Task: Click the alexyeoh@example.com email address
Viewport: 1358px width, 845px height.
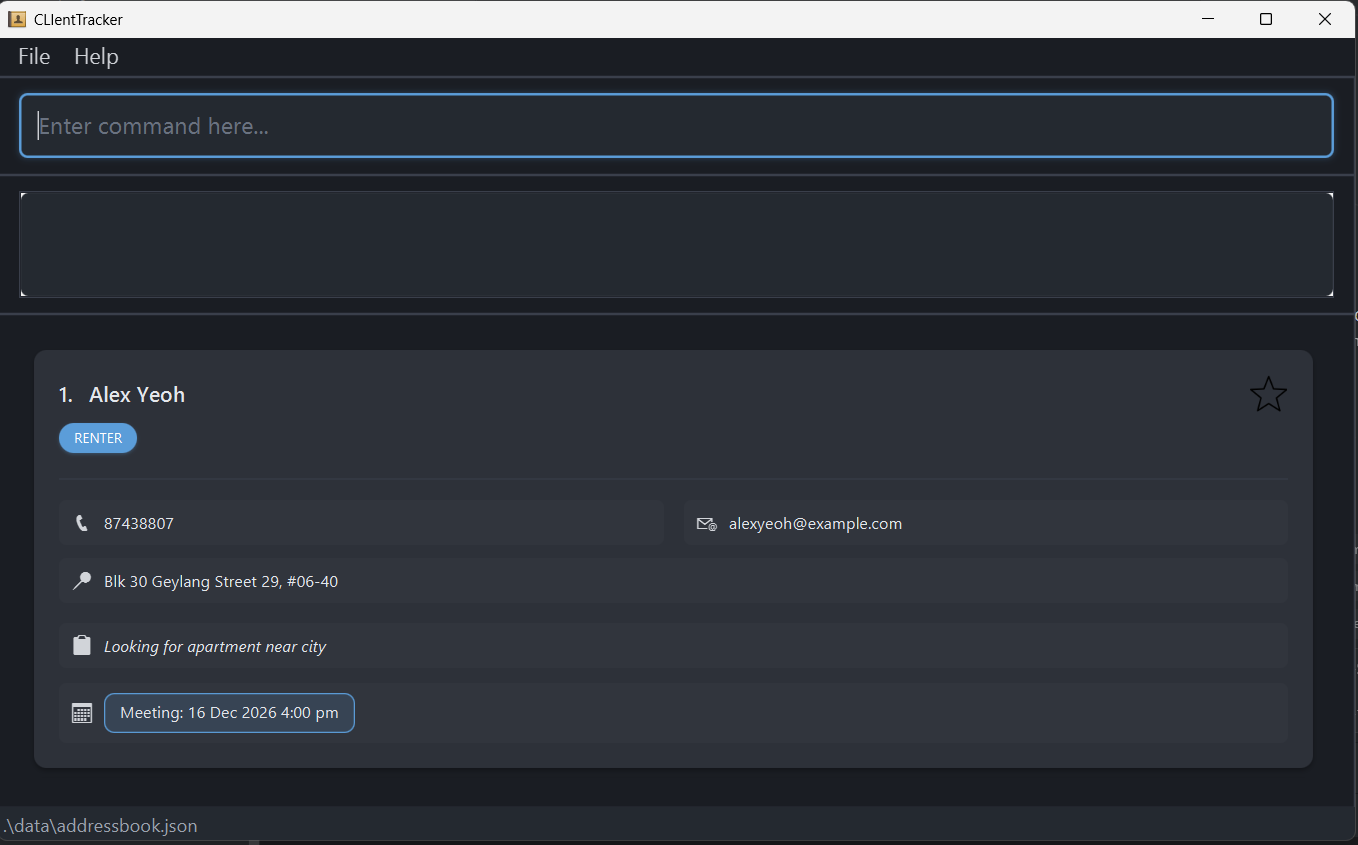Action: tap(815, 524)
